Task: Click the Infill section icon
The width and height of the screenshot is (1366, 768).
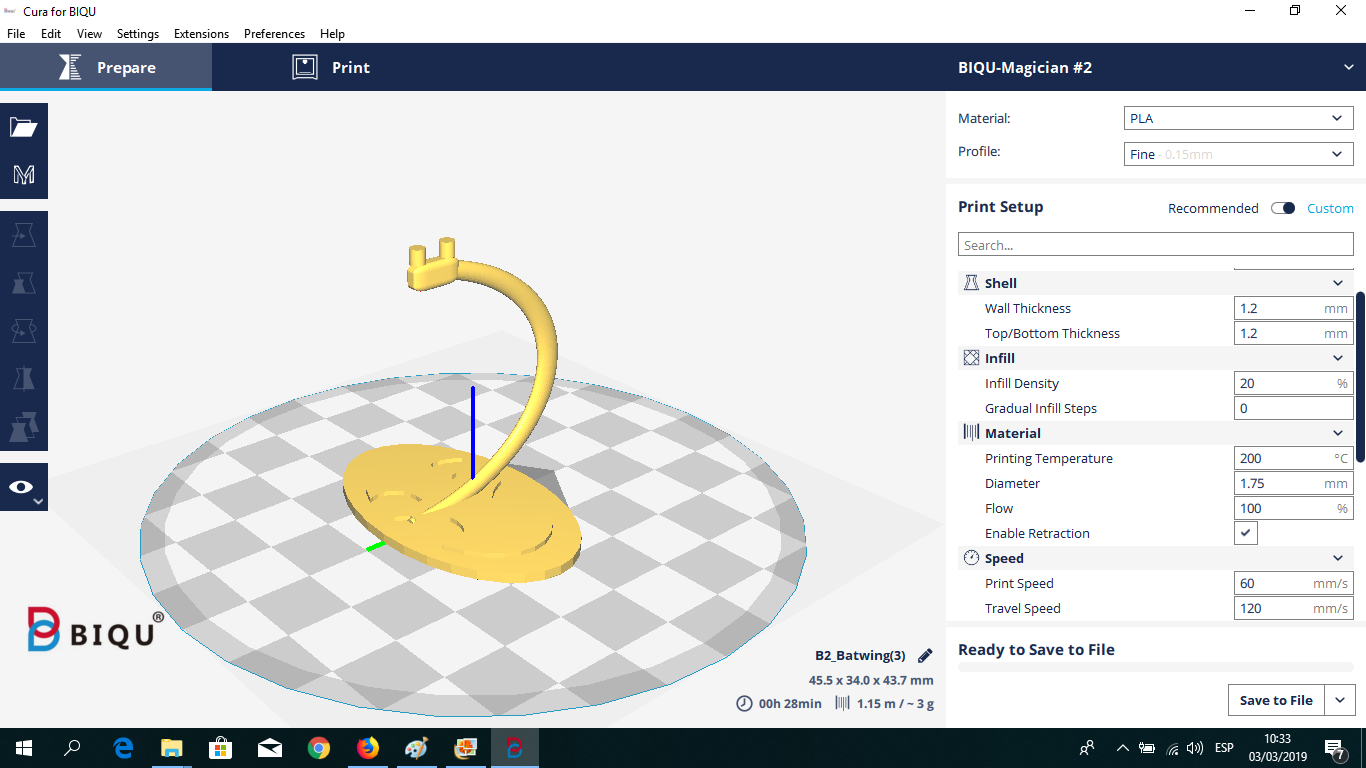Action: pos(971,358)
